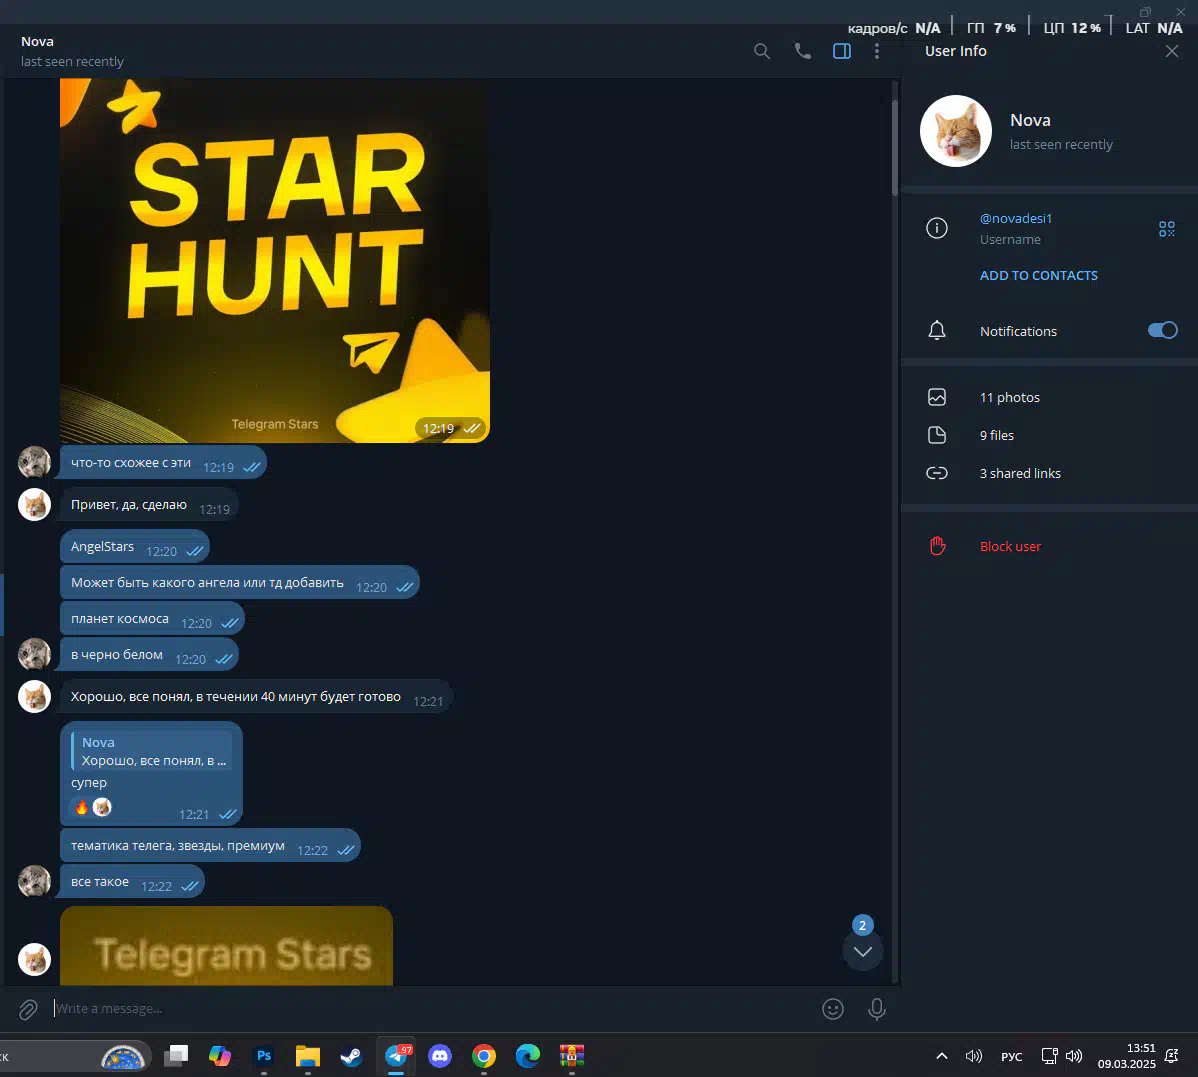
Task: Show the QR code for @novadesi1
Action: tap(1167, 228)
